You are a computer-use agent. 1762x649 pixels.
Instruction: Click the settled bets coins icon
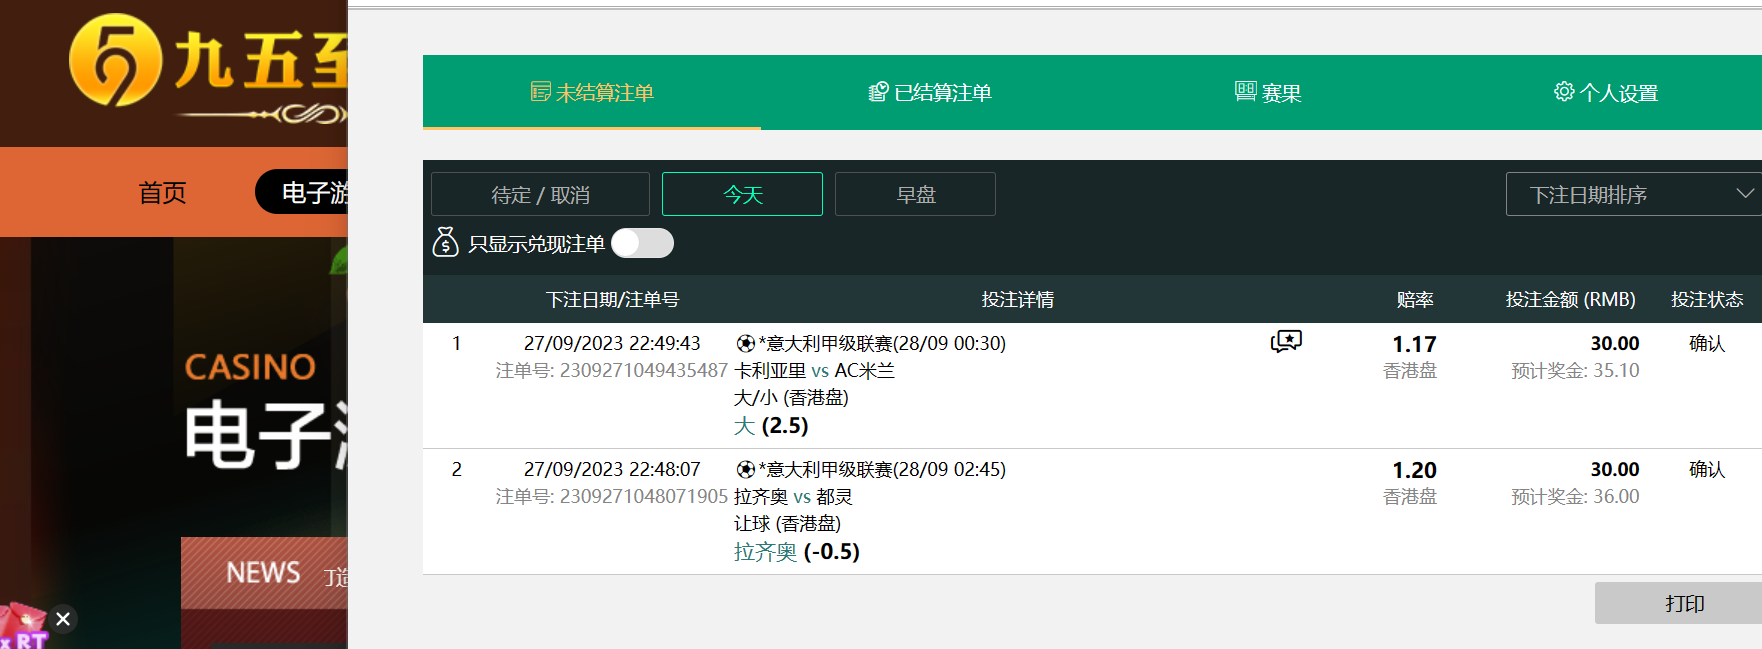[878, 92]
